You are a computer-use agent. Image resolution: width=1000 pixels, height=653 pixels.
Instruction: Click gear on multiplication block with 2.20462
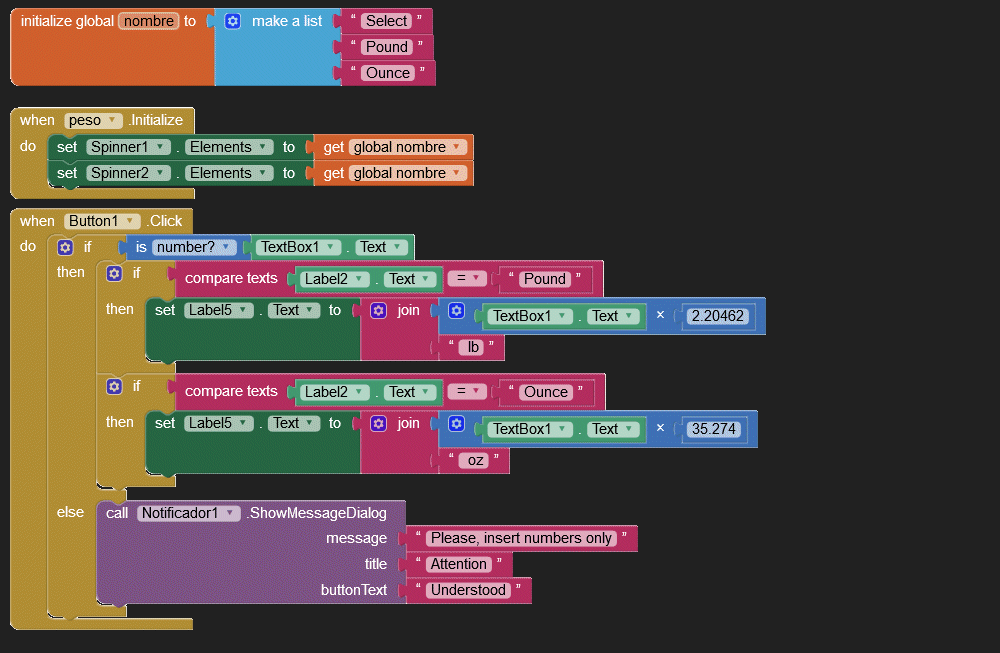(456, 311)
